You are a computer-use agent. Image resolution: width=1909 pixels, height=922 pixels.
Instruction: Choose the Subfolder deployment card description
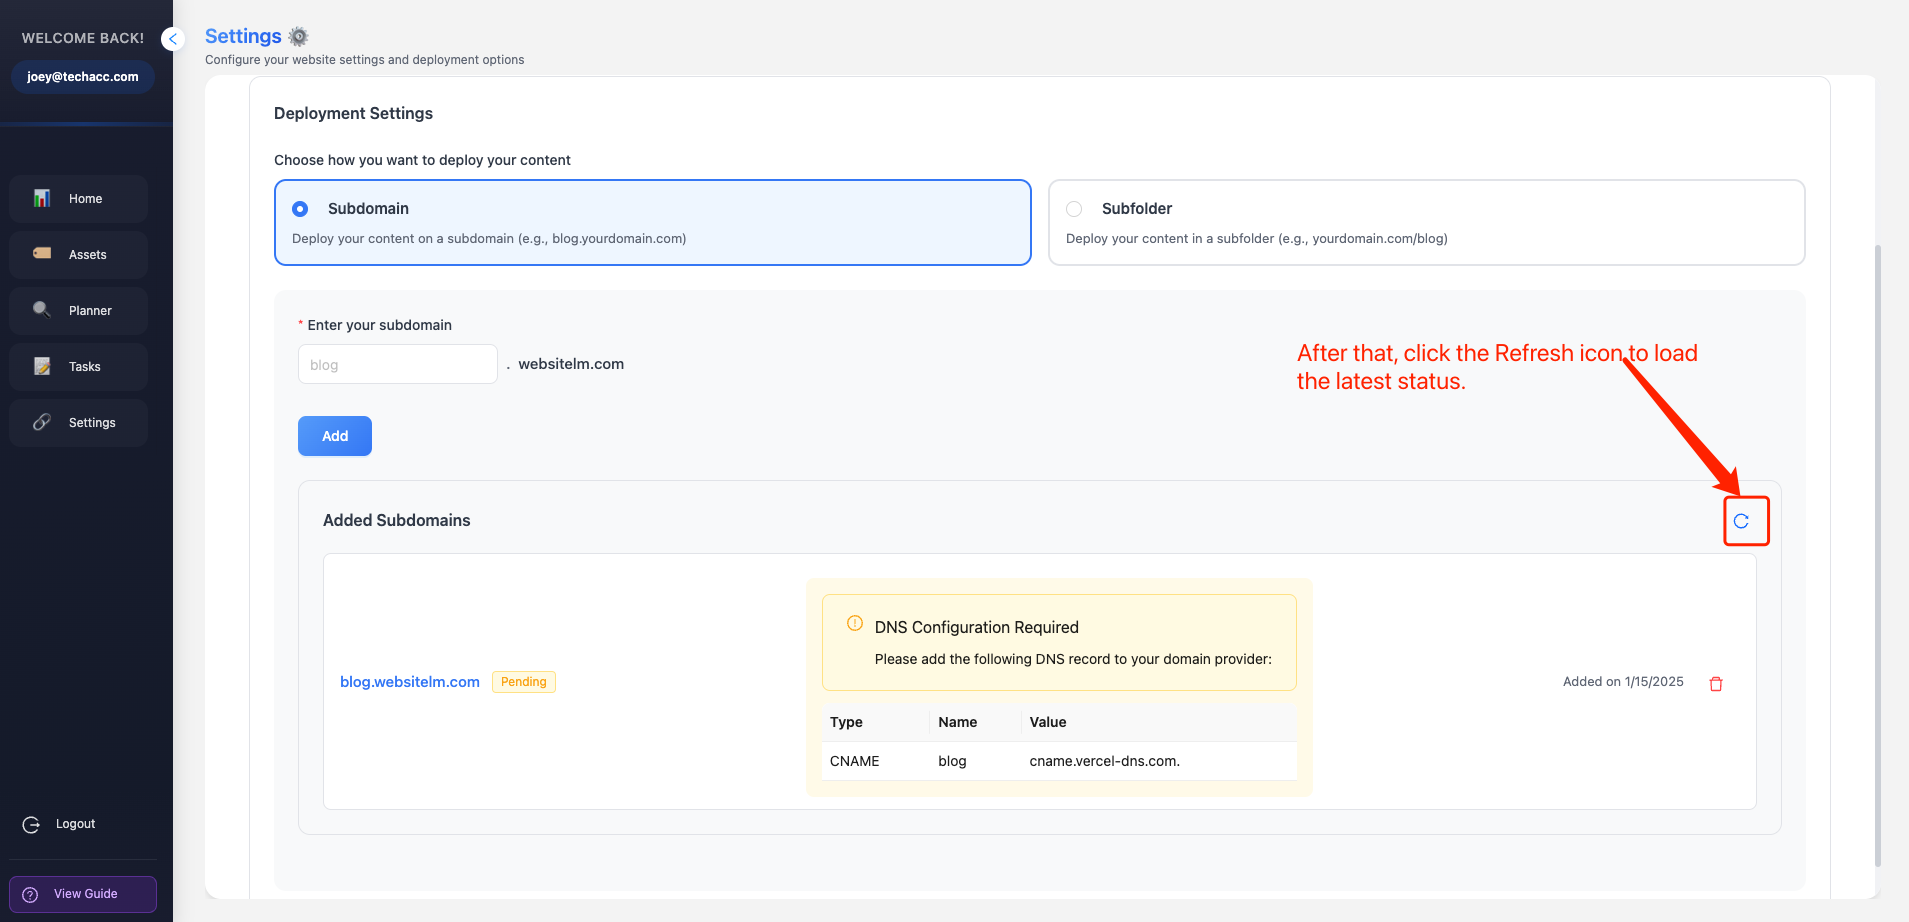point(1257,239)
